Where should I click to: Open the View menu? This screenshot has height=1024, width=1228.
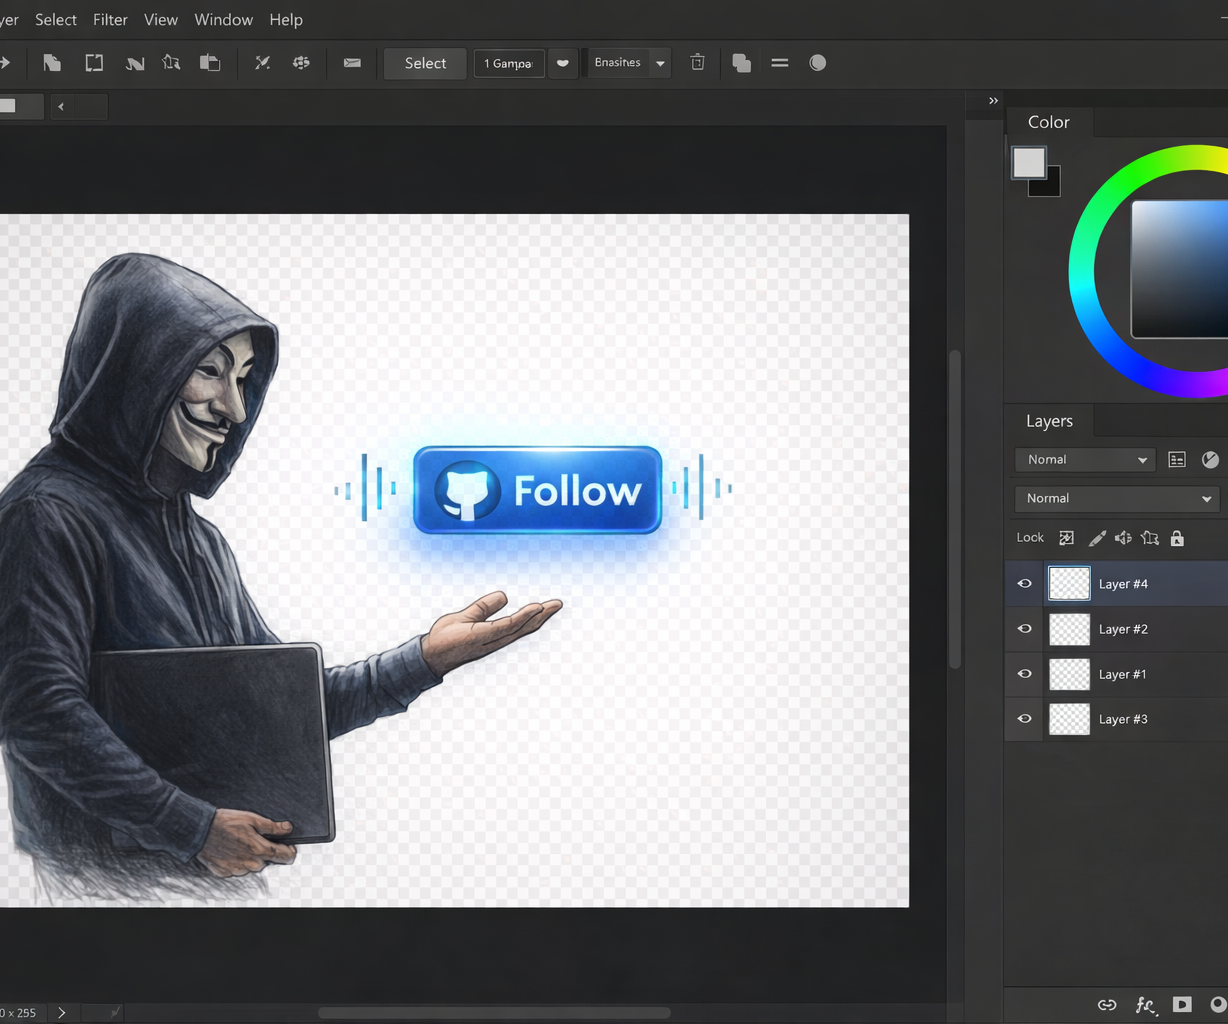[x=161, y=20]
